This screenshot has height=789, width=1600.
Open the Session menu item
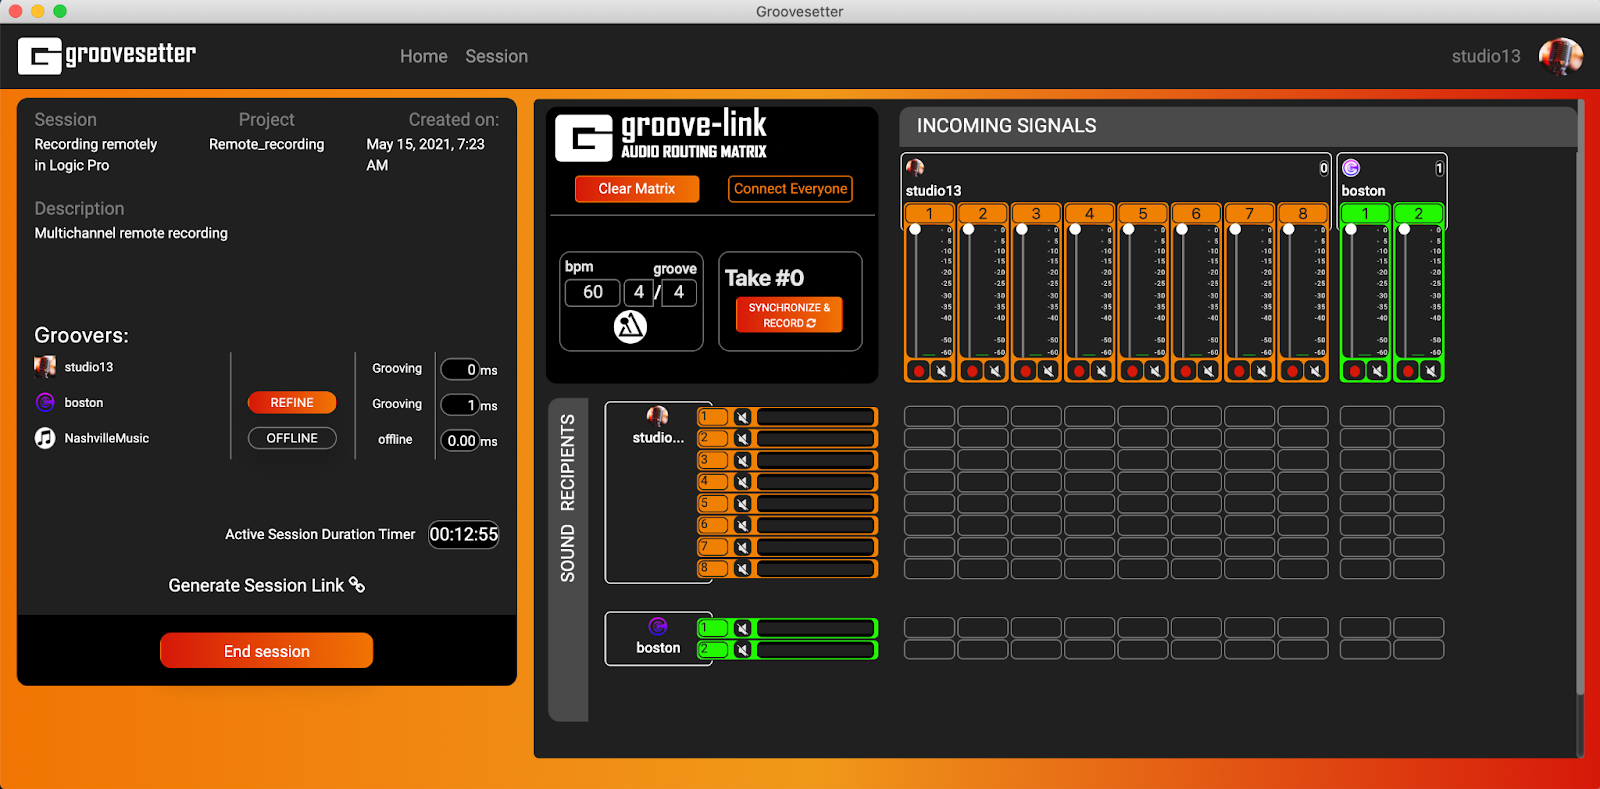point(496,56)
